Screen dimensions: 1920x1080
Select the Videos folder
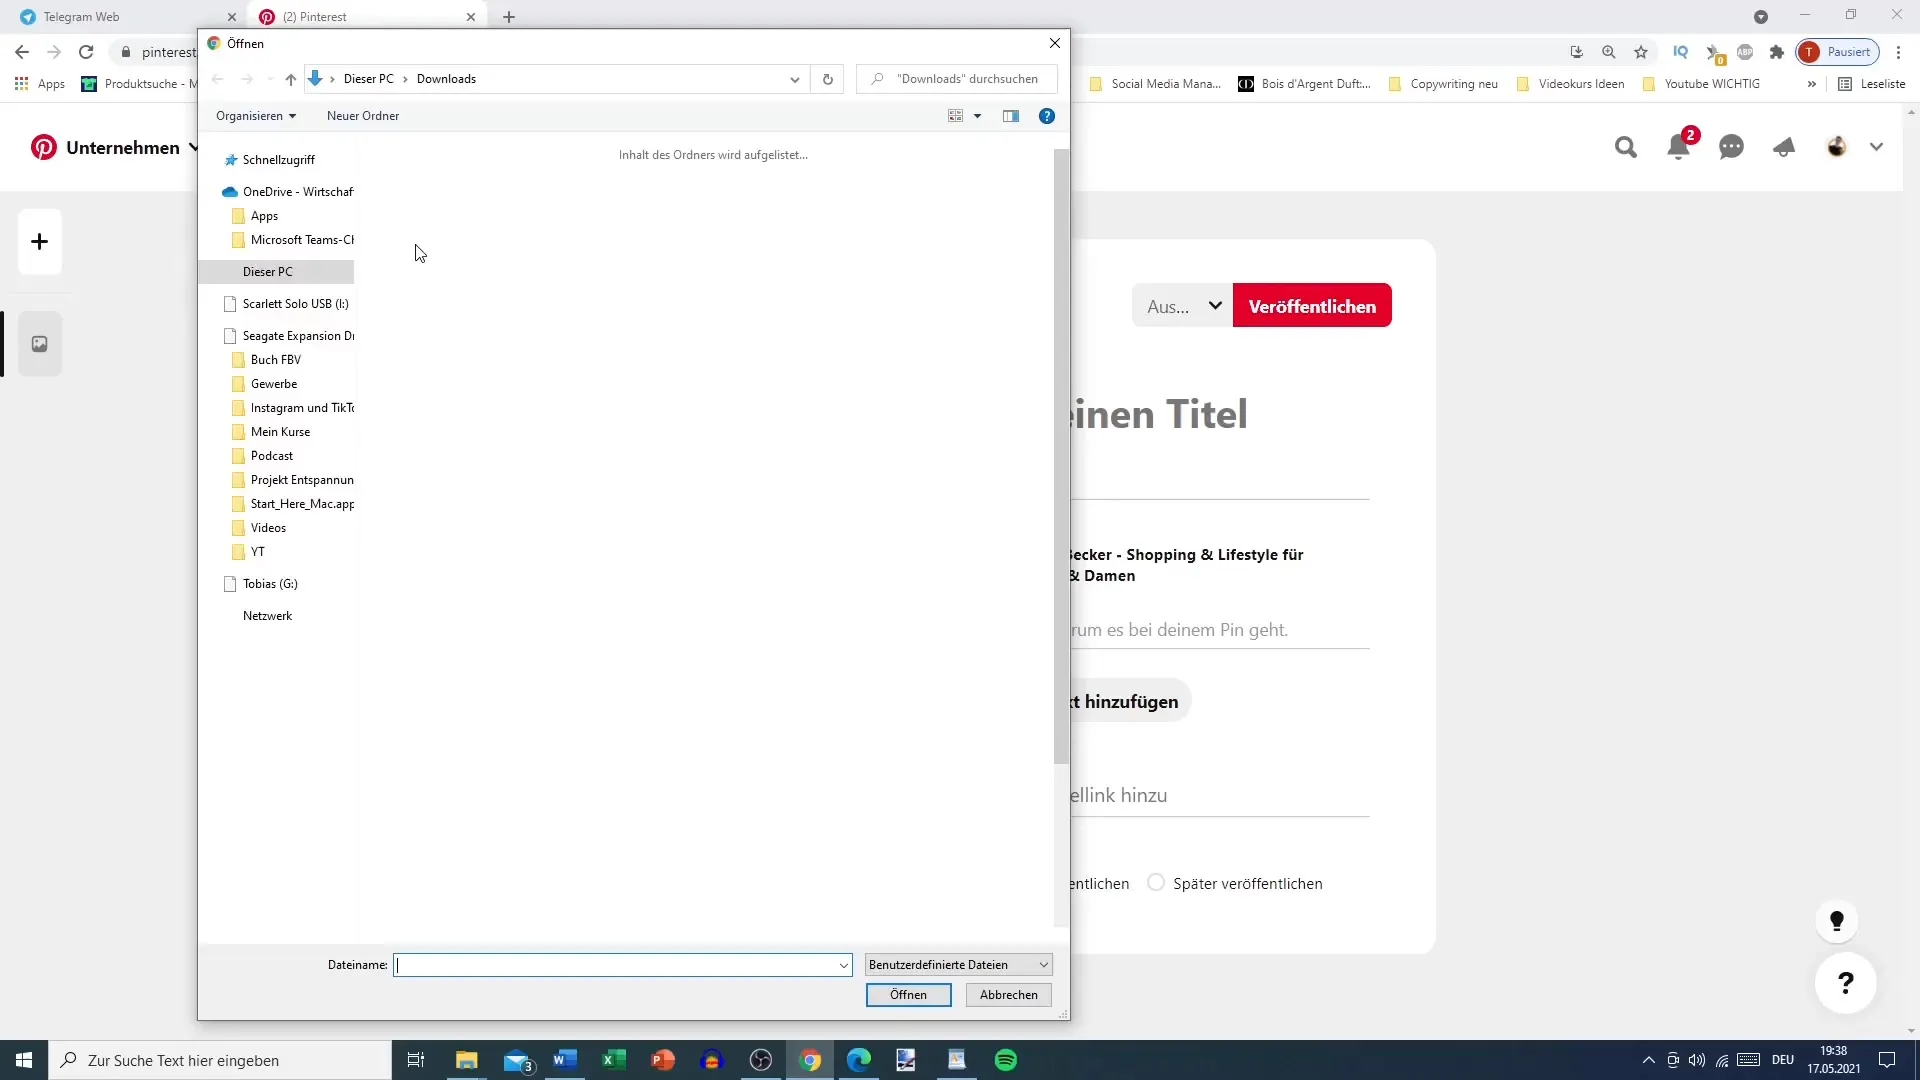[259, 528]
